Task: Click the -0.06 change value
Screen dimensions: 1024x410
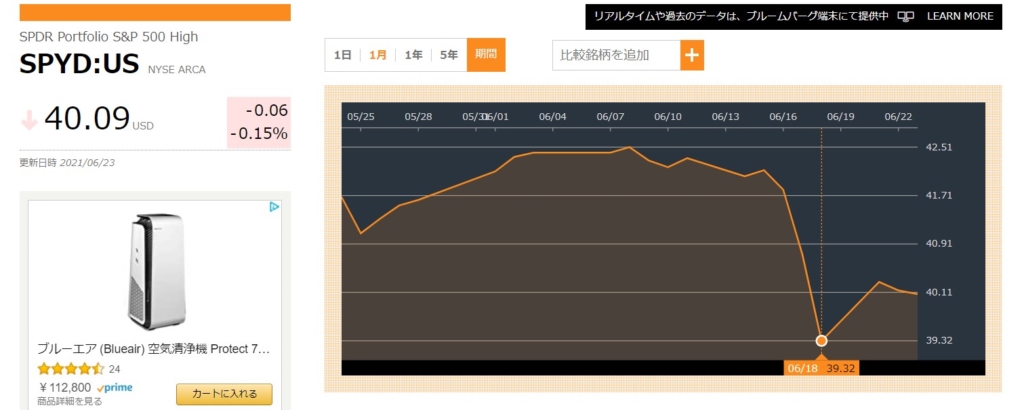Action: pos(266,110)
